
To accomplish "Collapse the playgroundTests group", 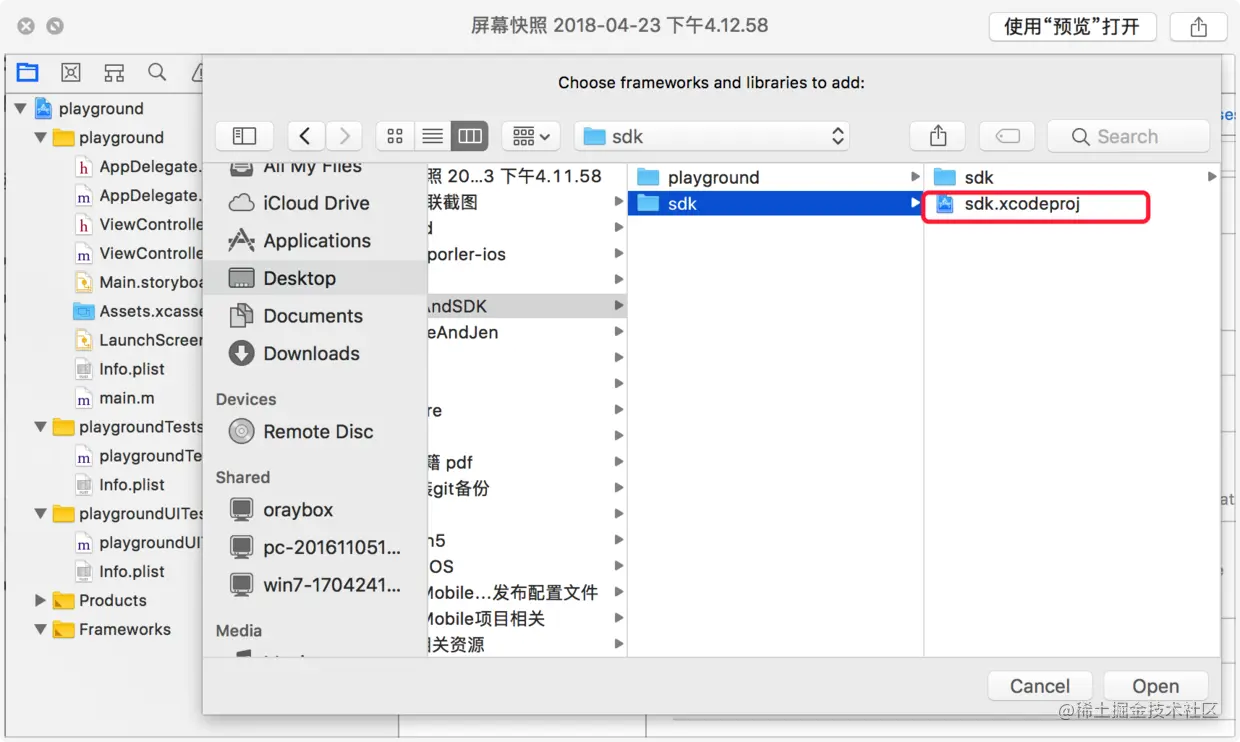I will click(41, 427).
